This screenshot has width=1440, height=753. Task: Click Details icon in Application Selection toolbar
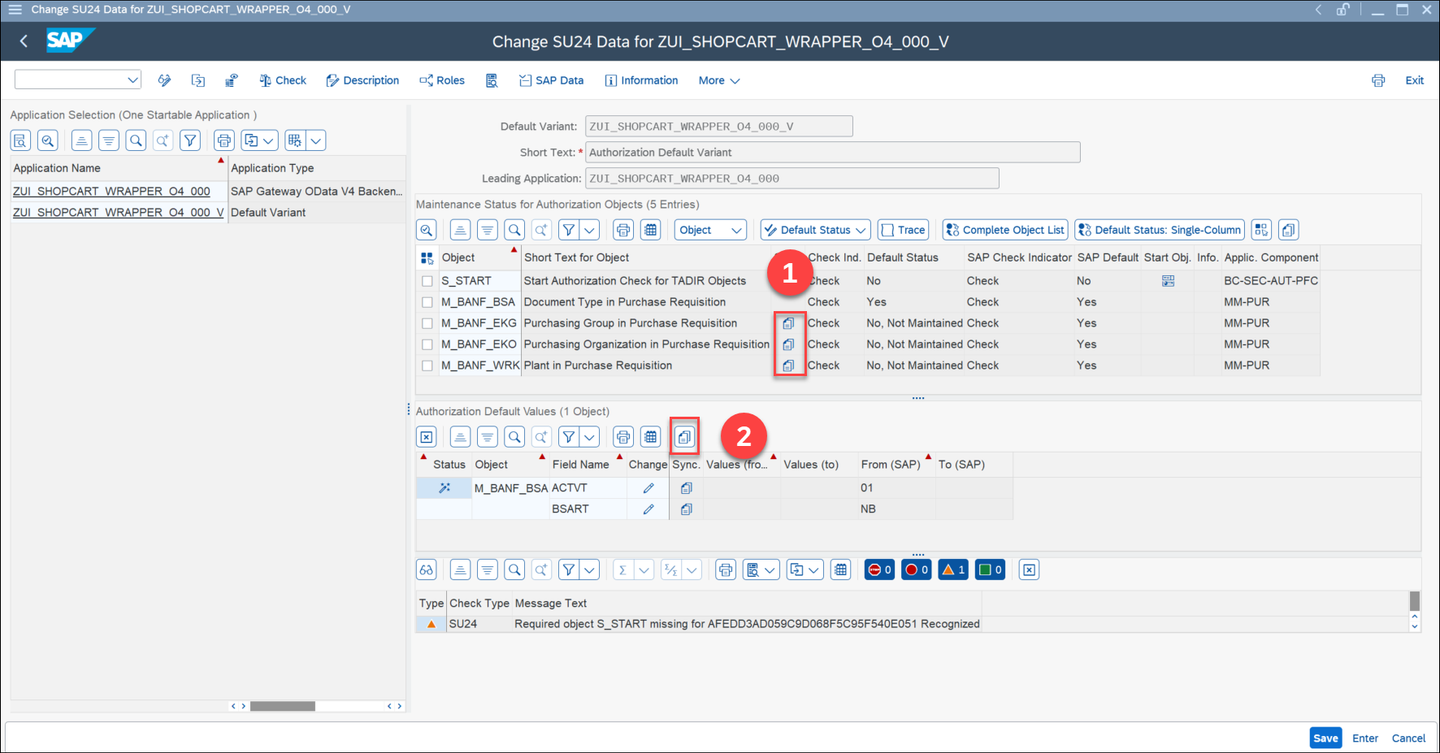coord(20,141)
